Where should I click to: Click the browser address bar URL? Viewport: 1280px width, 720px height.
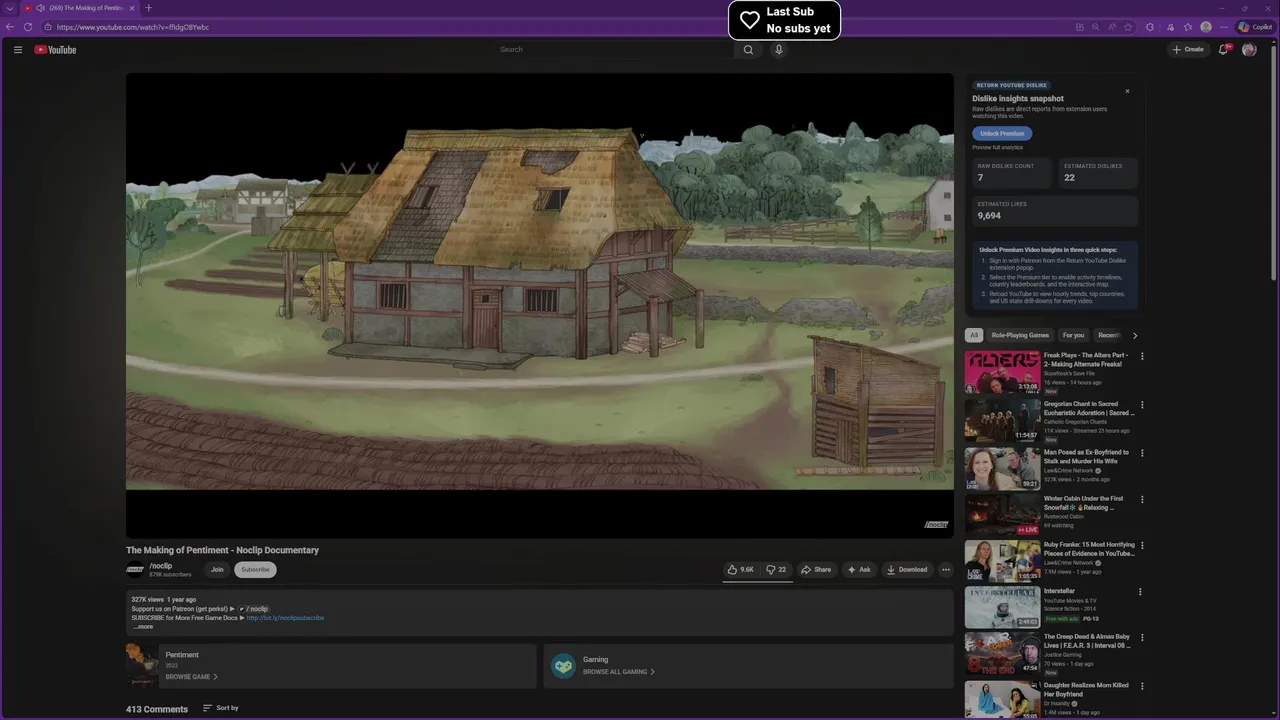click(x=133, y=27)
